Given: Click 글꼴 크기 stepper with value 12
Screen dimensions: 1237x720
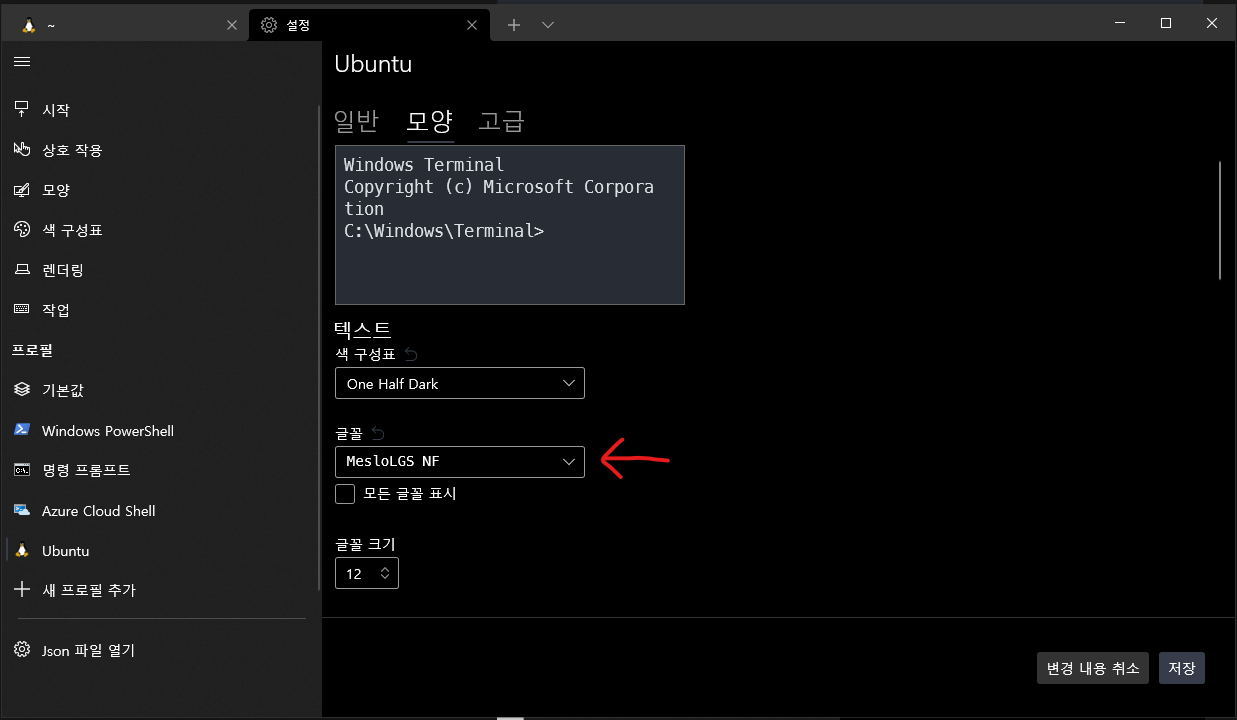Looking at the screenshot, I should (367, 574).
